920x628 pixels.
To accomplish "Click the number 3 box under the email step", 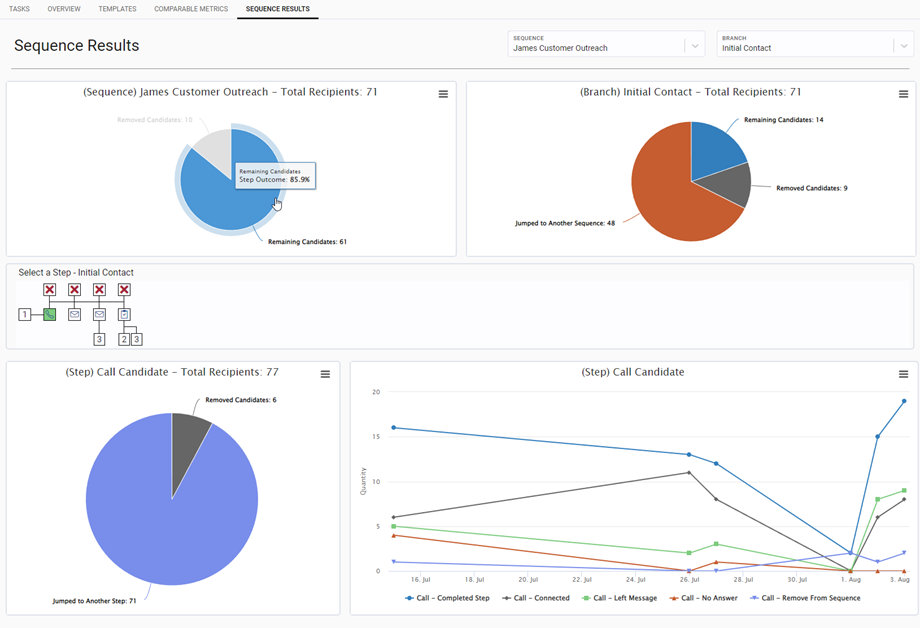I will 99,339.
